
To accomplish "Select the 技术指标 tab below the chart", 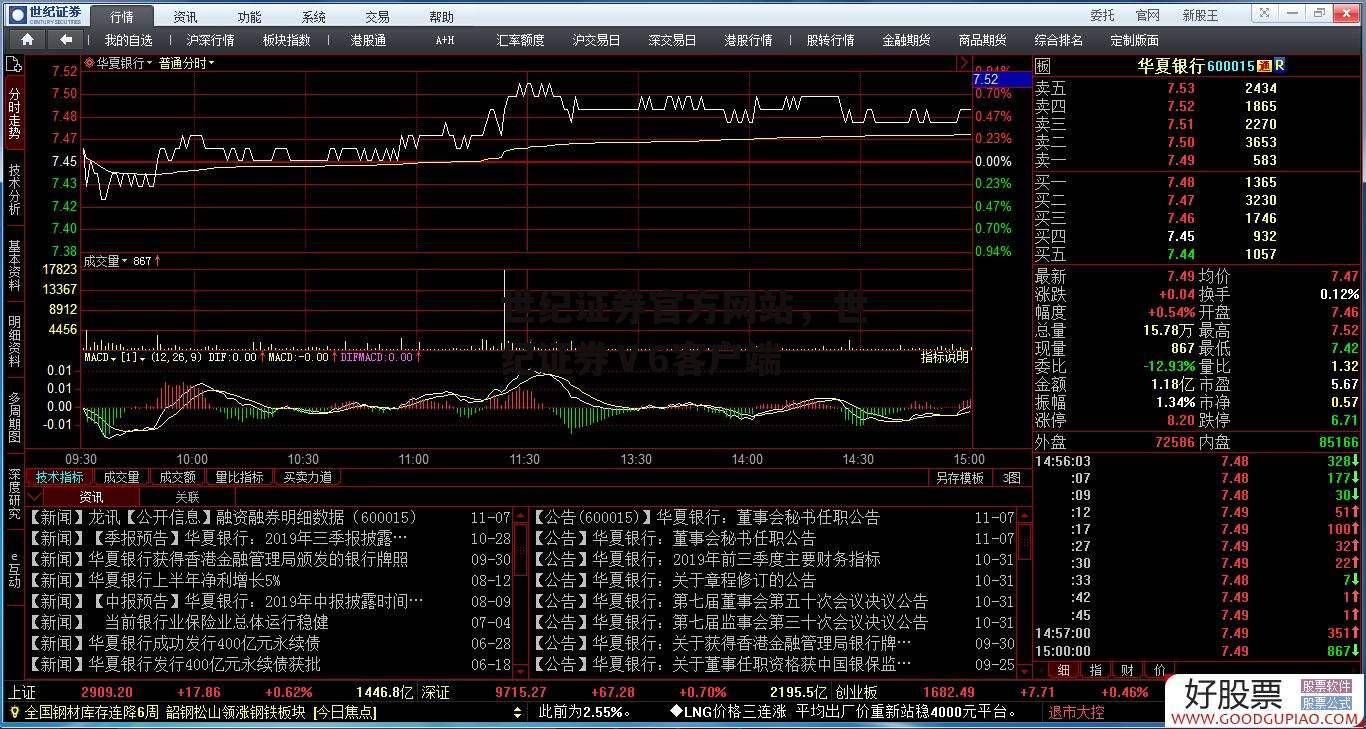I will pyautogui.click(x=59, y=478).
